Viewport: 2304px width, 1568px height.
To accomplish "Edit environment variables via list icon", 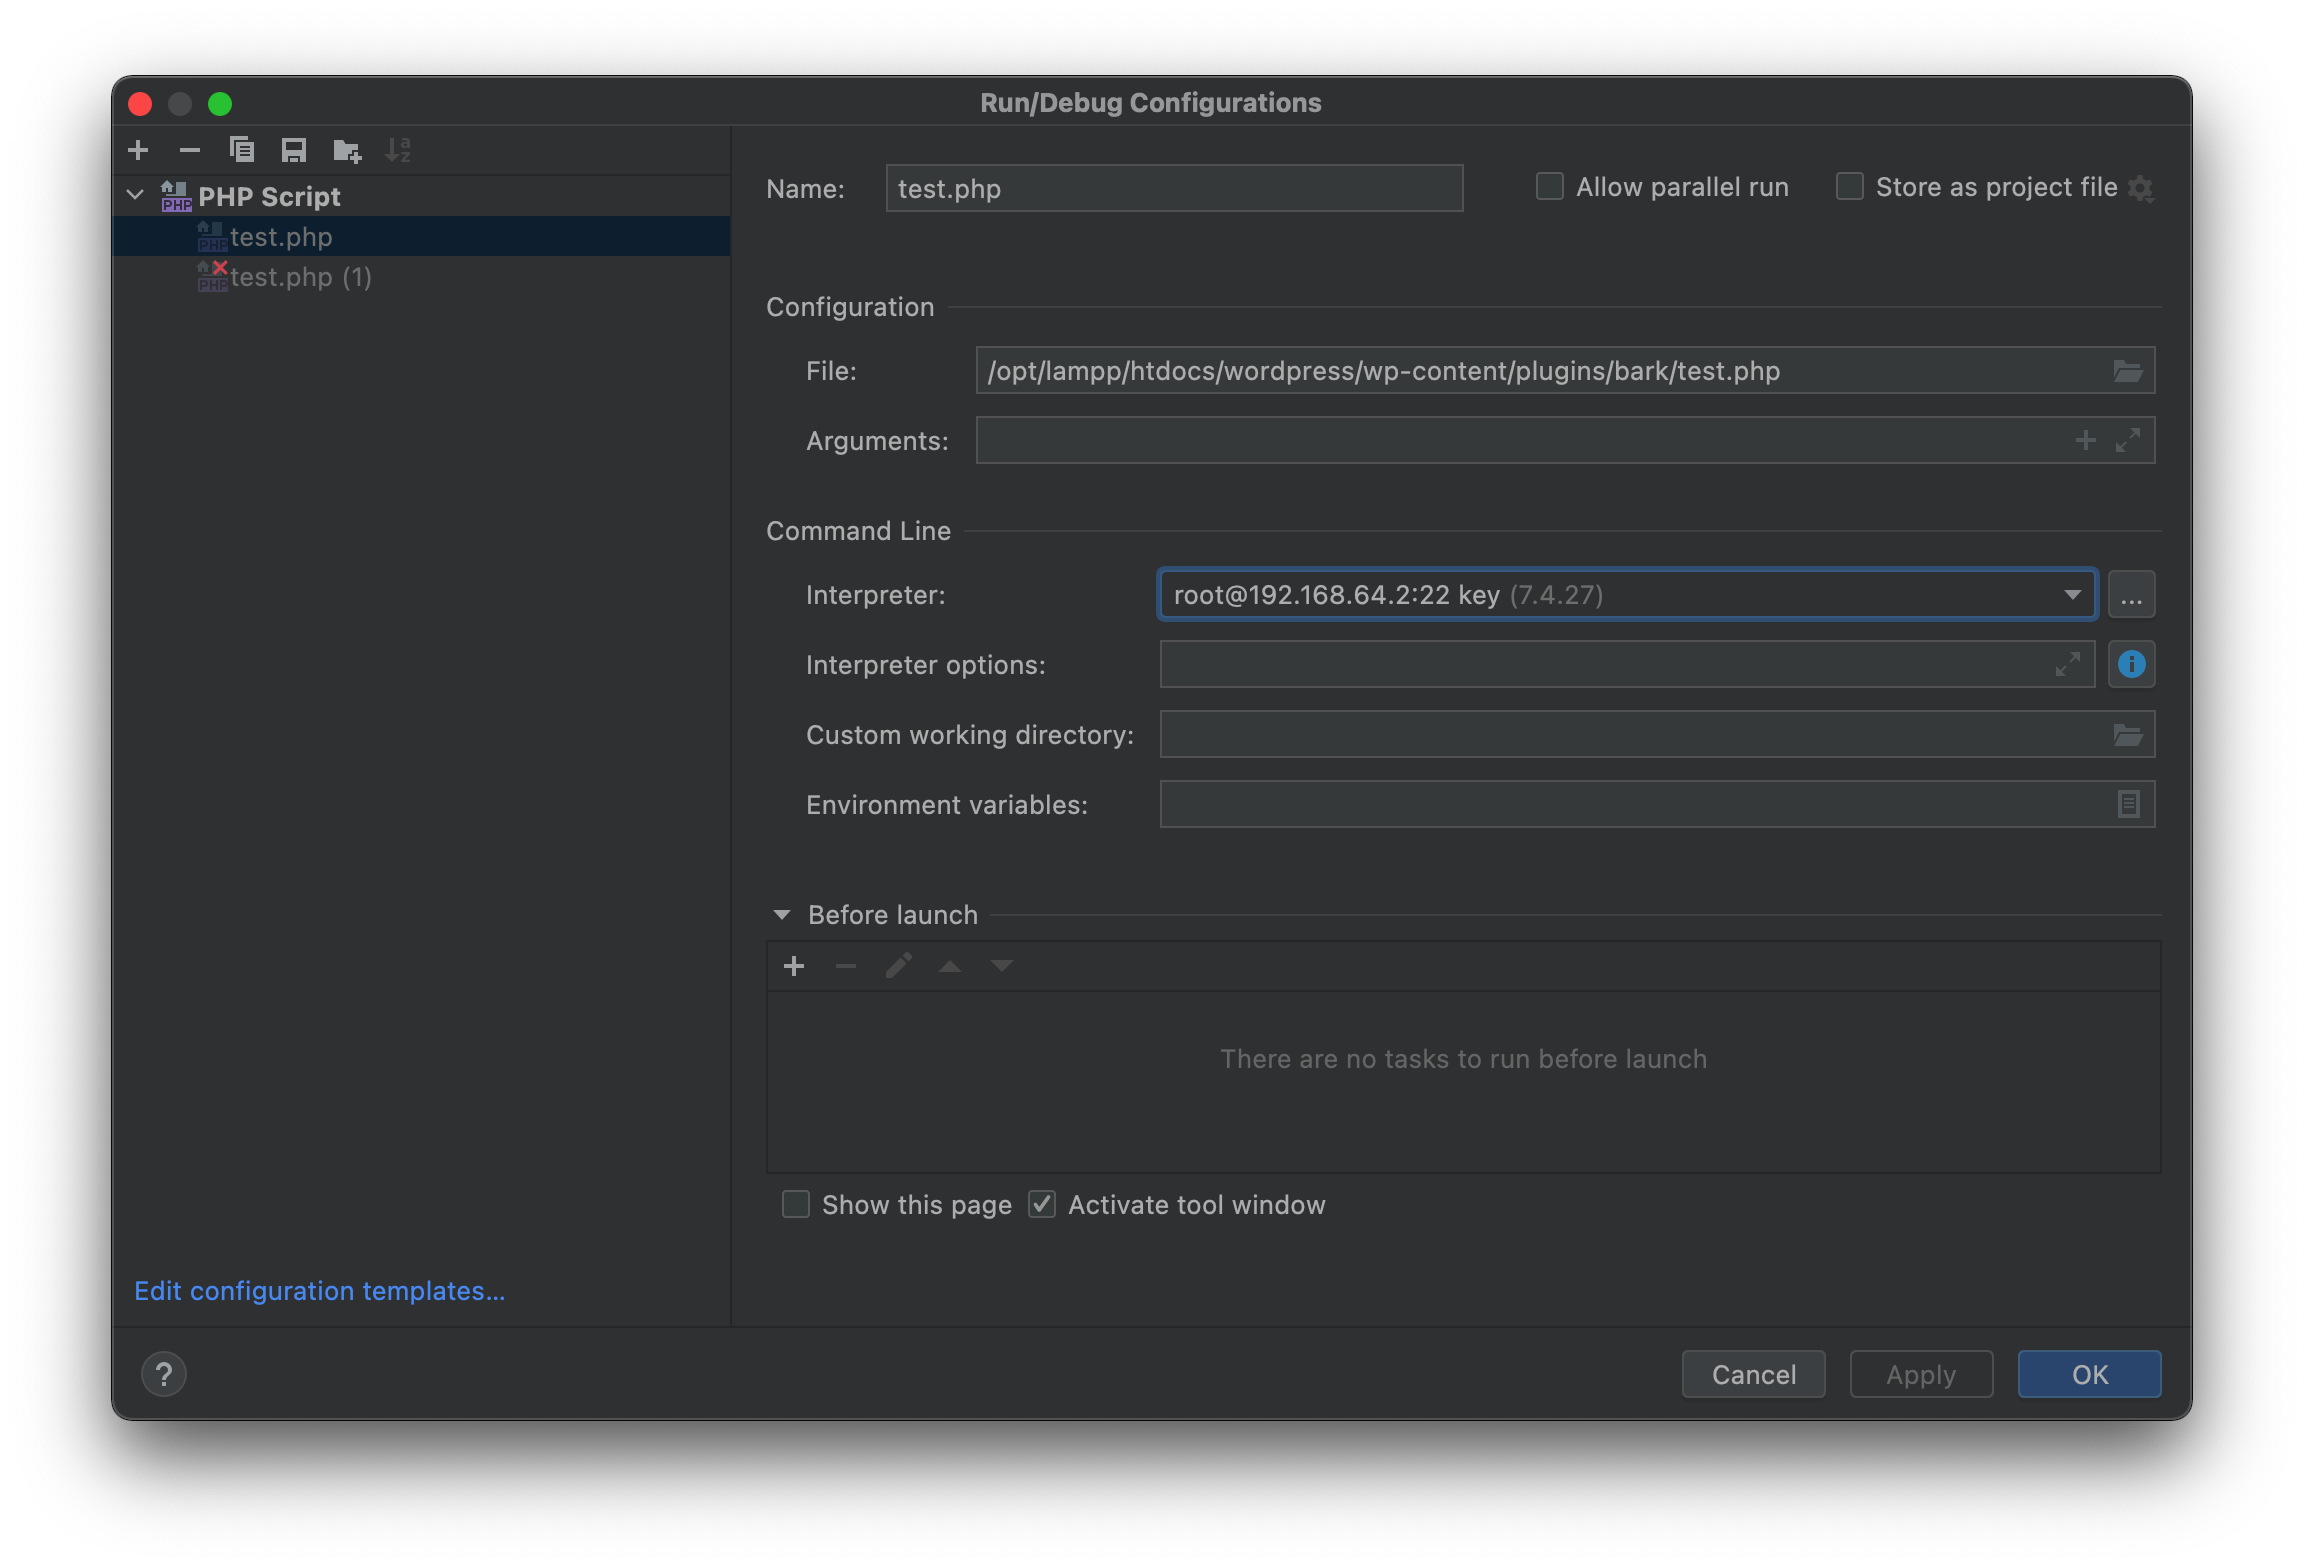I will (2128, 804).
